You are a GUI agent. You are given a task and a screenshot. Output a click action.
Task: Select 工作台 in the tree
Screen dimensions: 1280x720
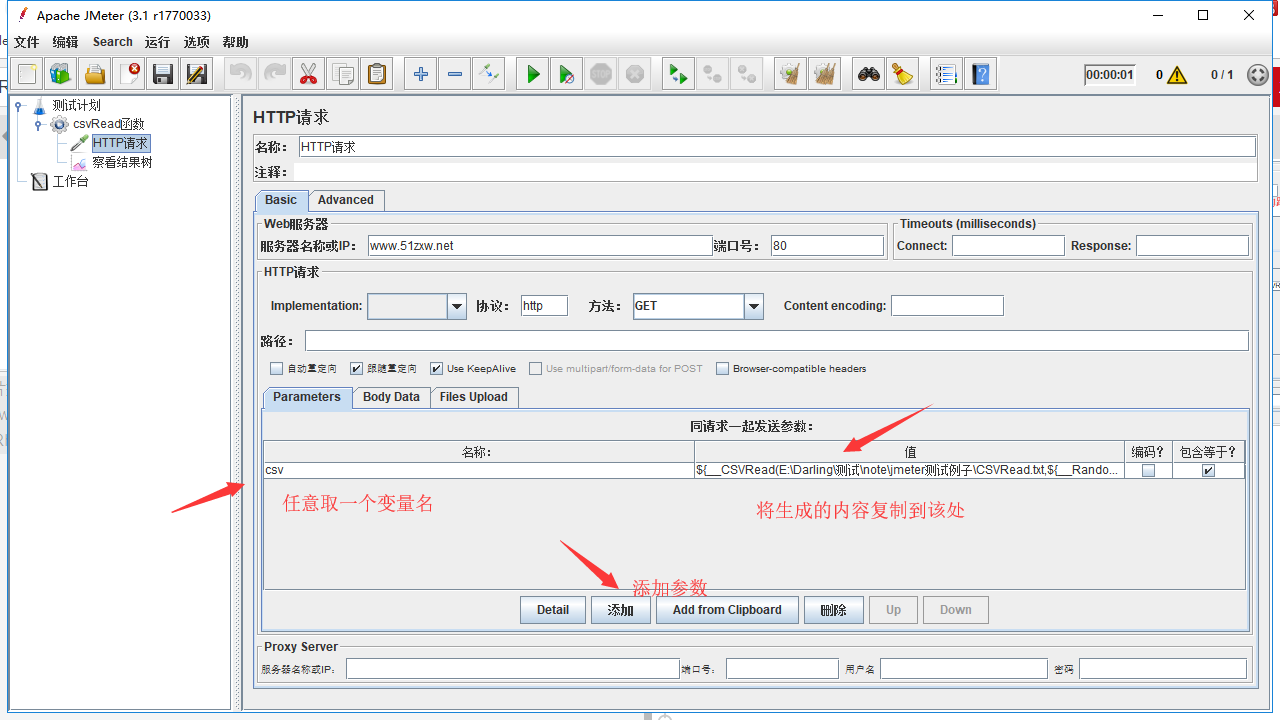coord(70,181)
